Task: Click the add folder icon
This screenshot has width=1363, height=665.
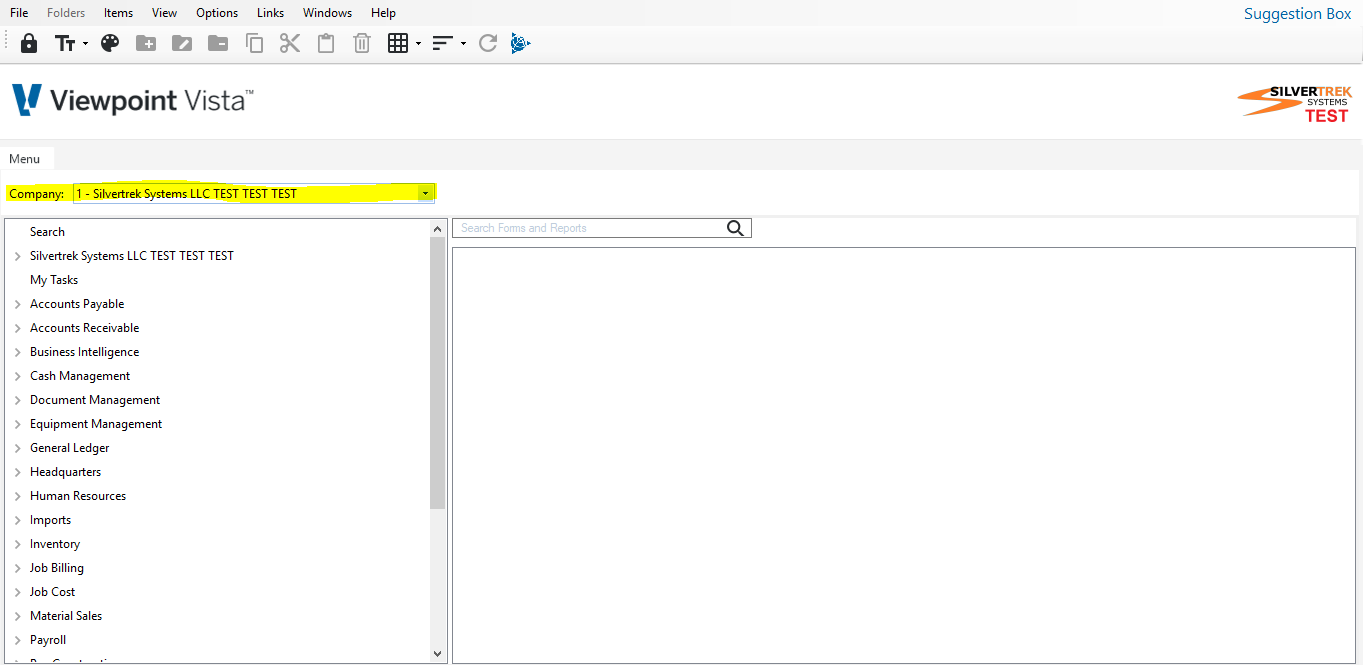Action: tap(146, 43)
